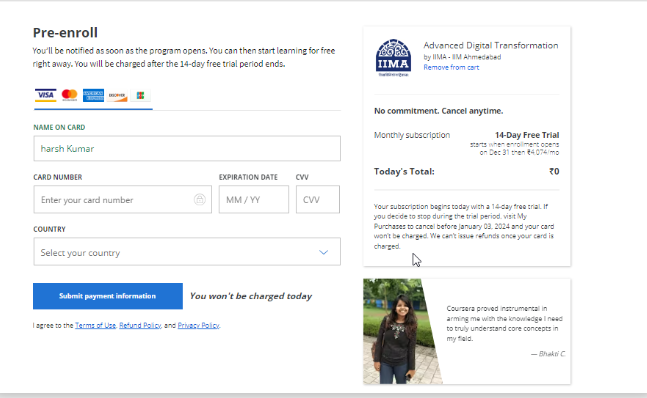Click Advanced Digital Transformation course title
Image resolution: width=647 pixels, height=398 pixels.
pyautogui.click(x=491, y=45)
